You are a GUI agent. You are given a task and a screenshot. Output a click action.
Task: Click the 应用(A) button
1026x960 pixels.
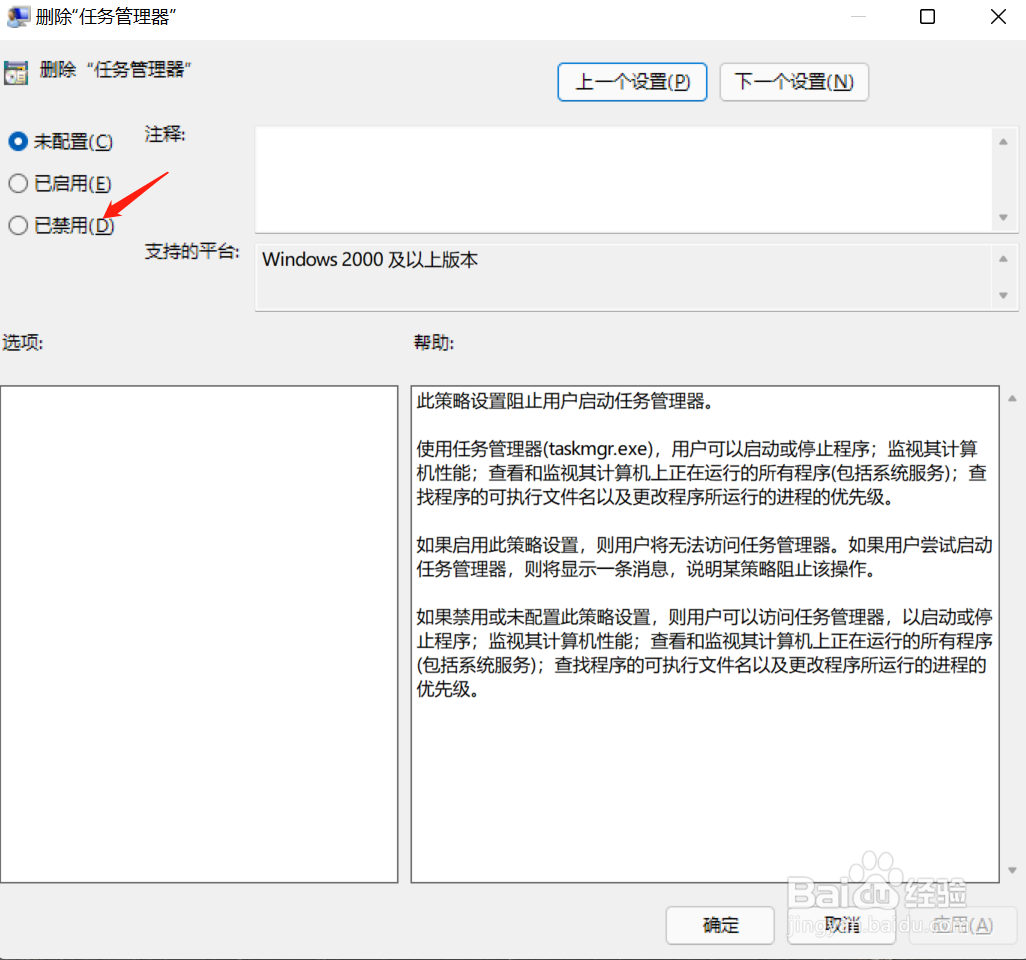pyautogui.click(x=963, y=925)
